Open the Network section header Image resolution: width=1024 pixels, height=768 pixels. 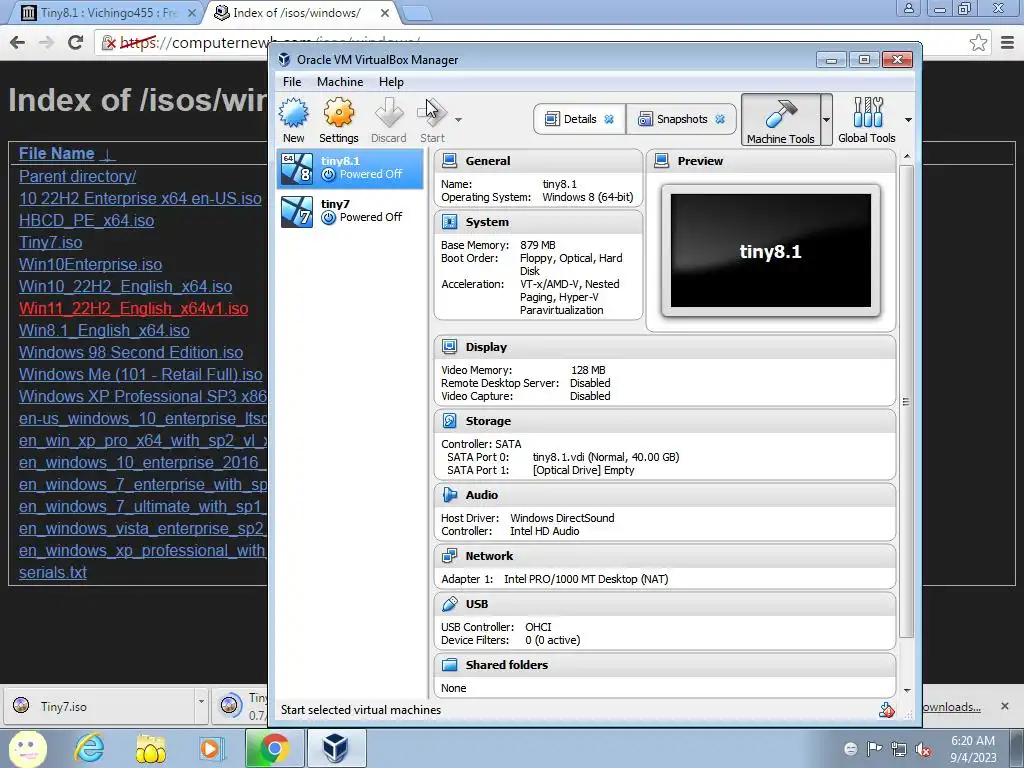(x=665, y=556)
